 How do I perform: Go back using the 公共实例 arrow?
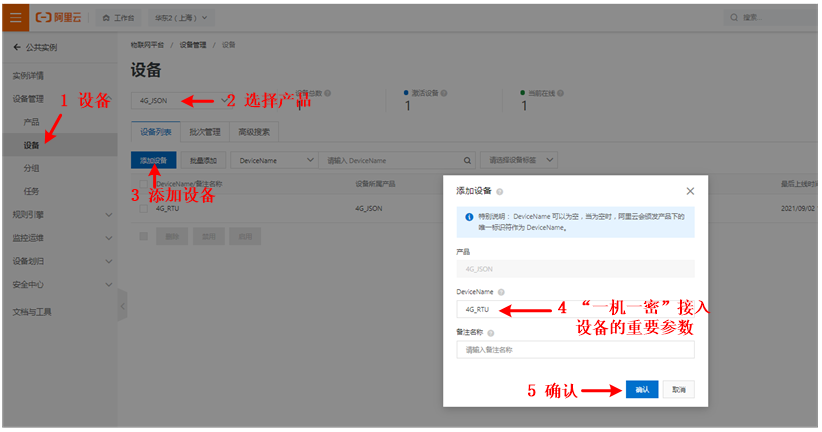tap(17, 47)
